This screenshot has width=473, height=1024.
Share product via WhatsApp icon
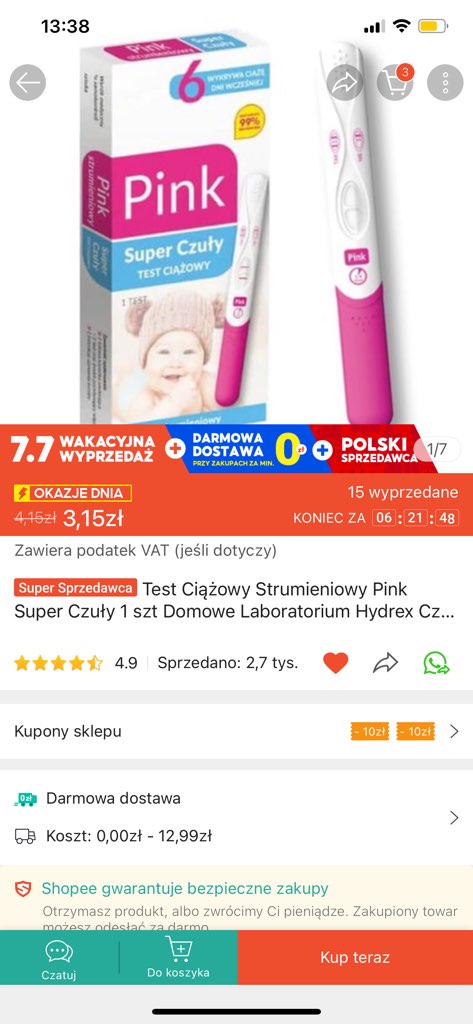pos(436,664)
